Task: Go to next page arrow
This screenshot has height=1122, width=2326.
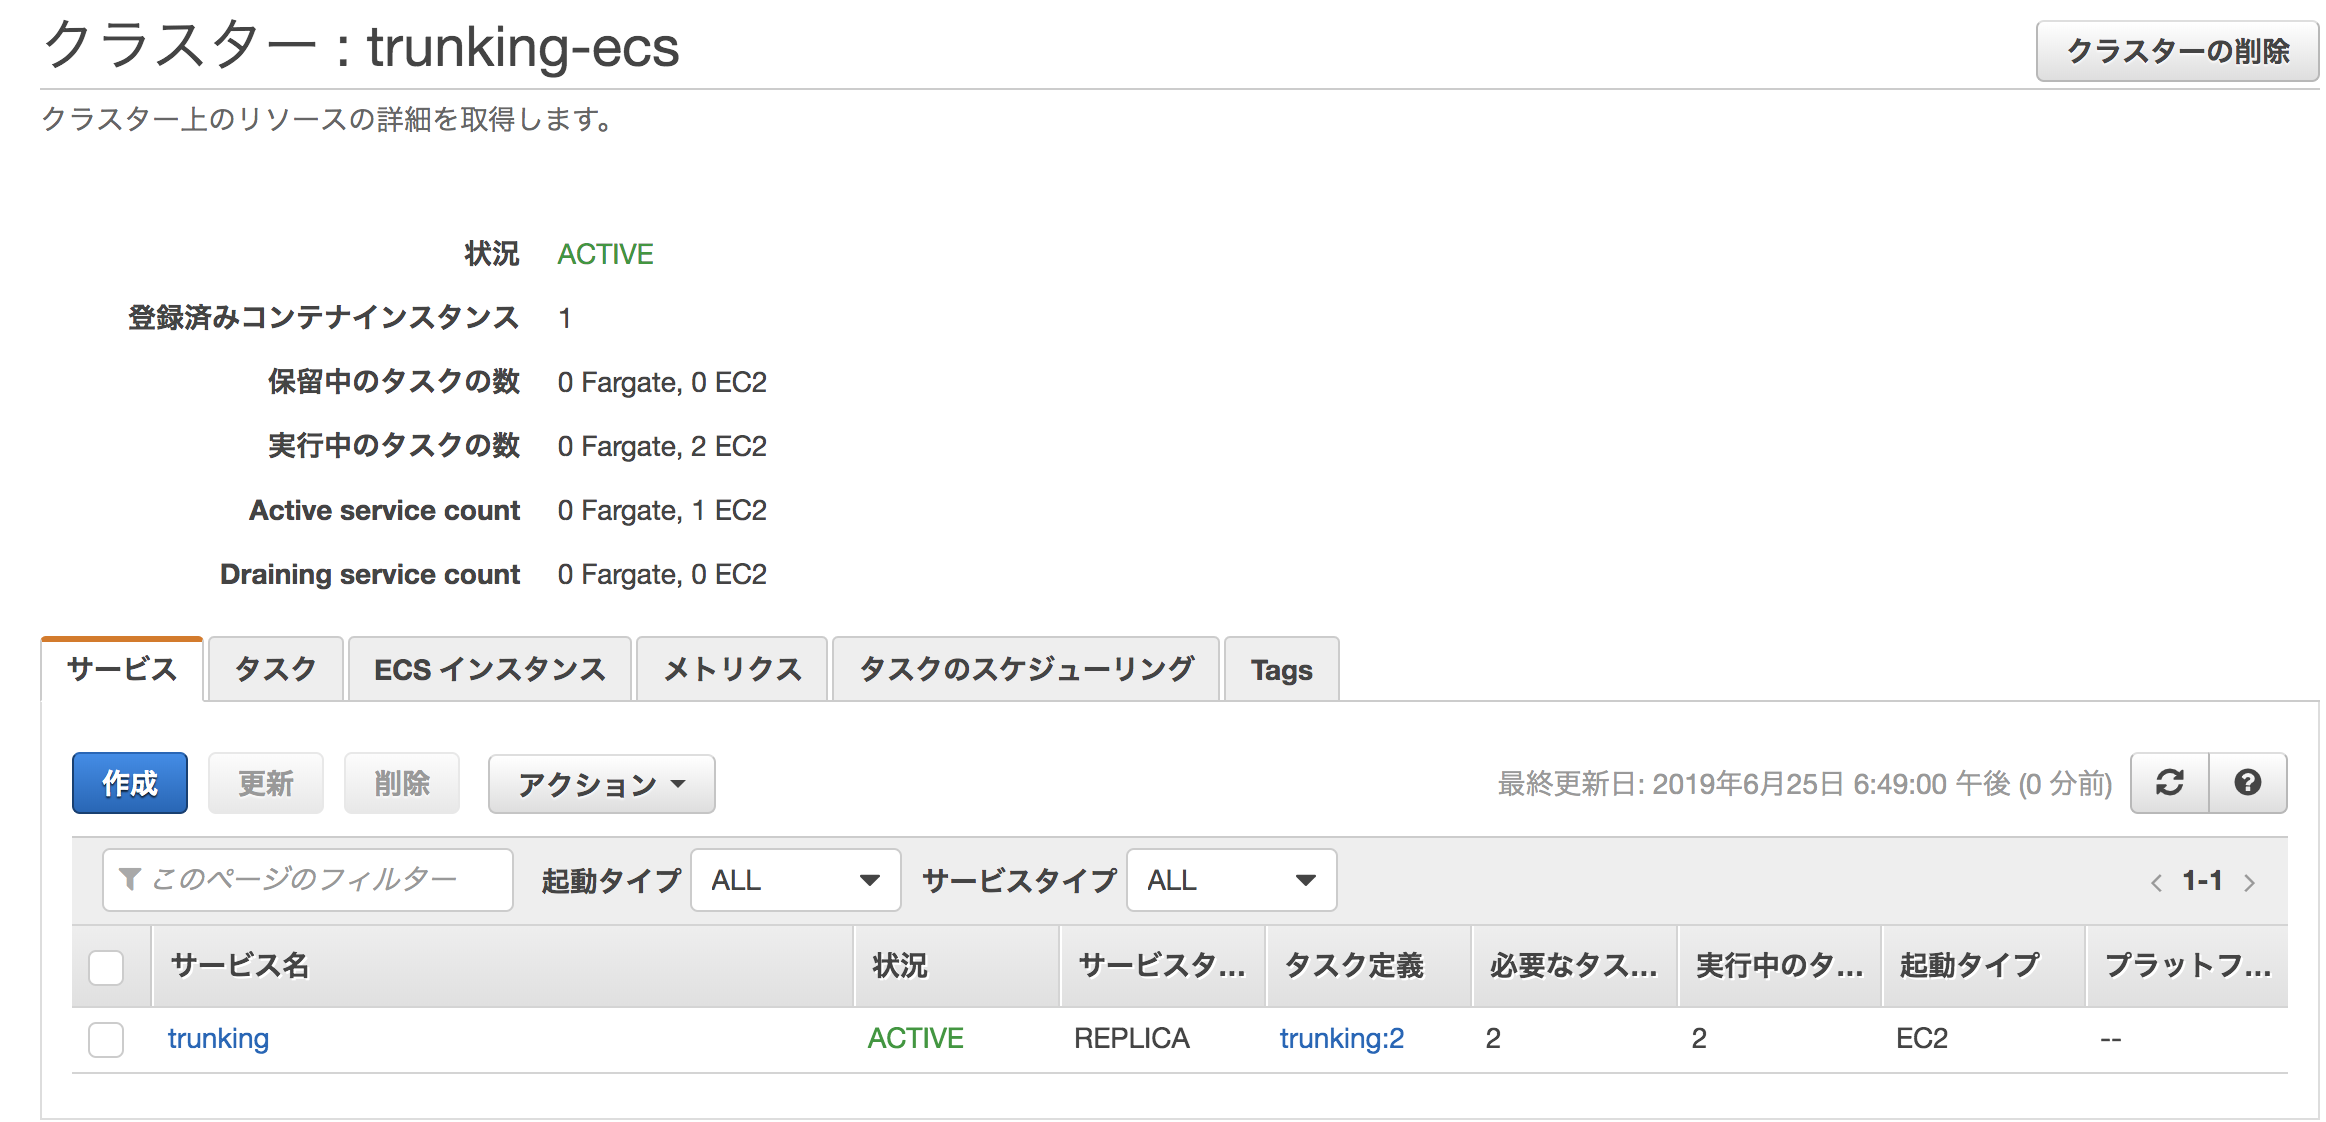Action: coord(2249,882)
